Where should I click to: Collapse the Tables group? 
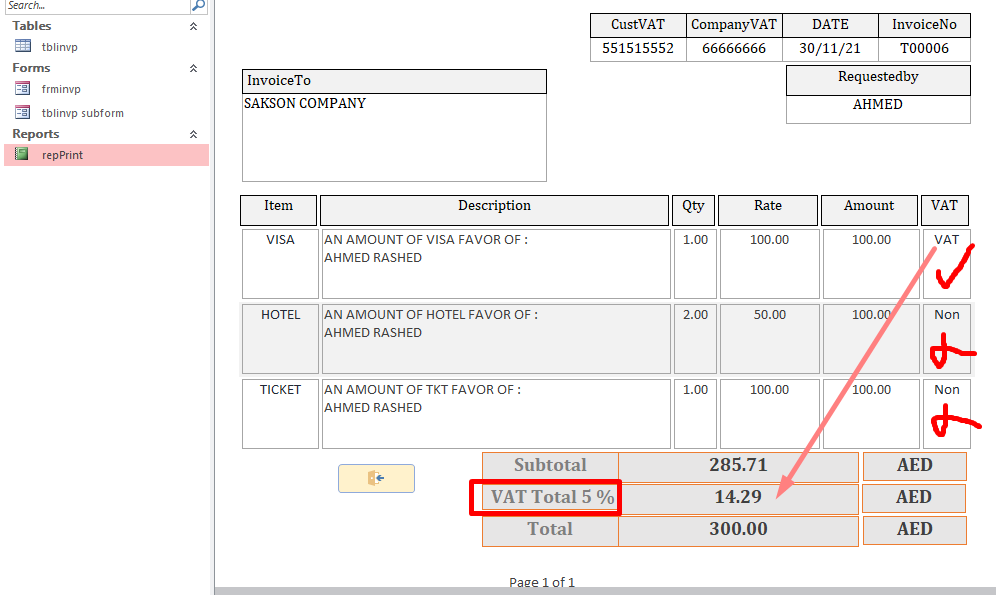(194, 26)
